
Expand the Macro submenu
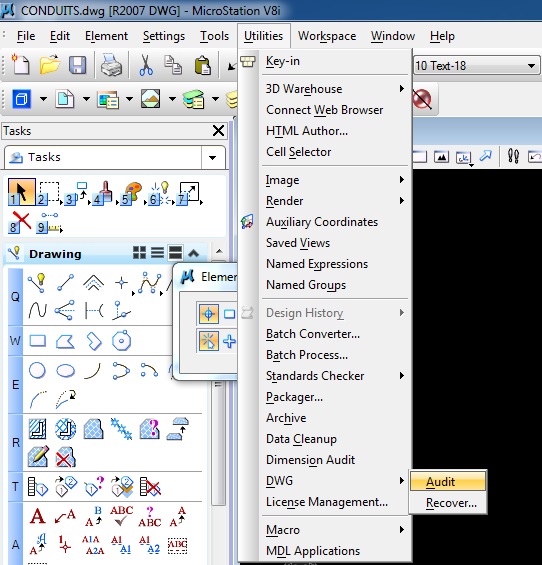click(x=335, y=530)
